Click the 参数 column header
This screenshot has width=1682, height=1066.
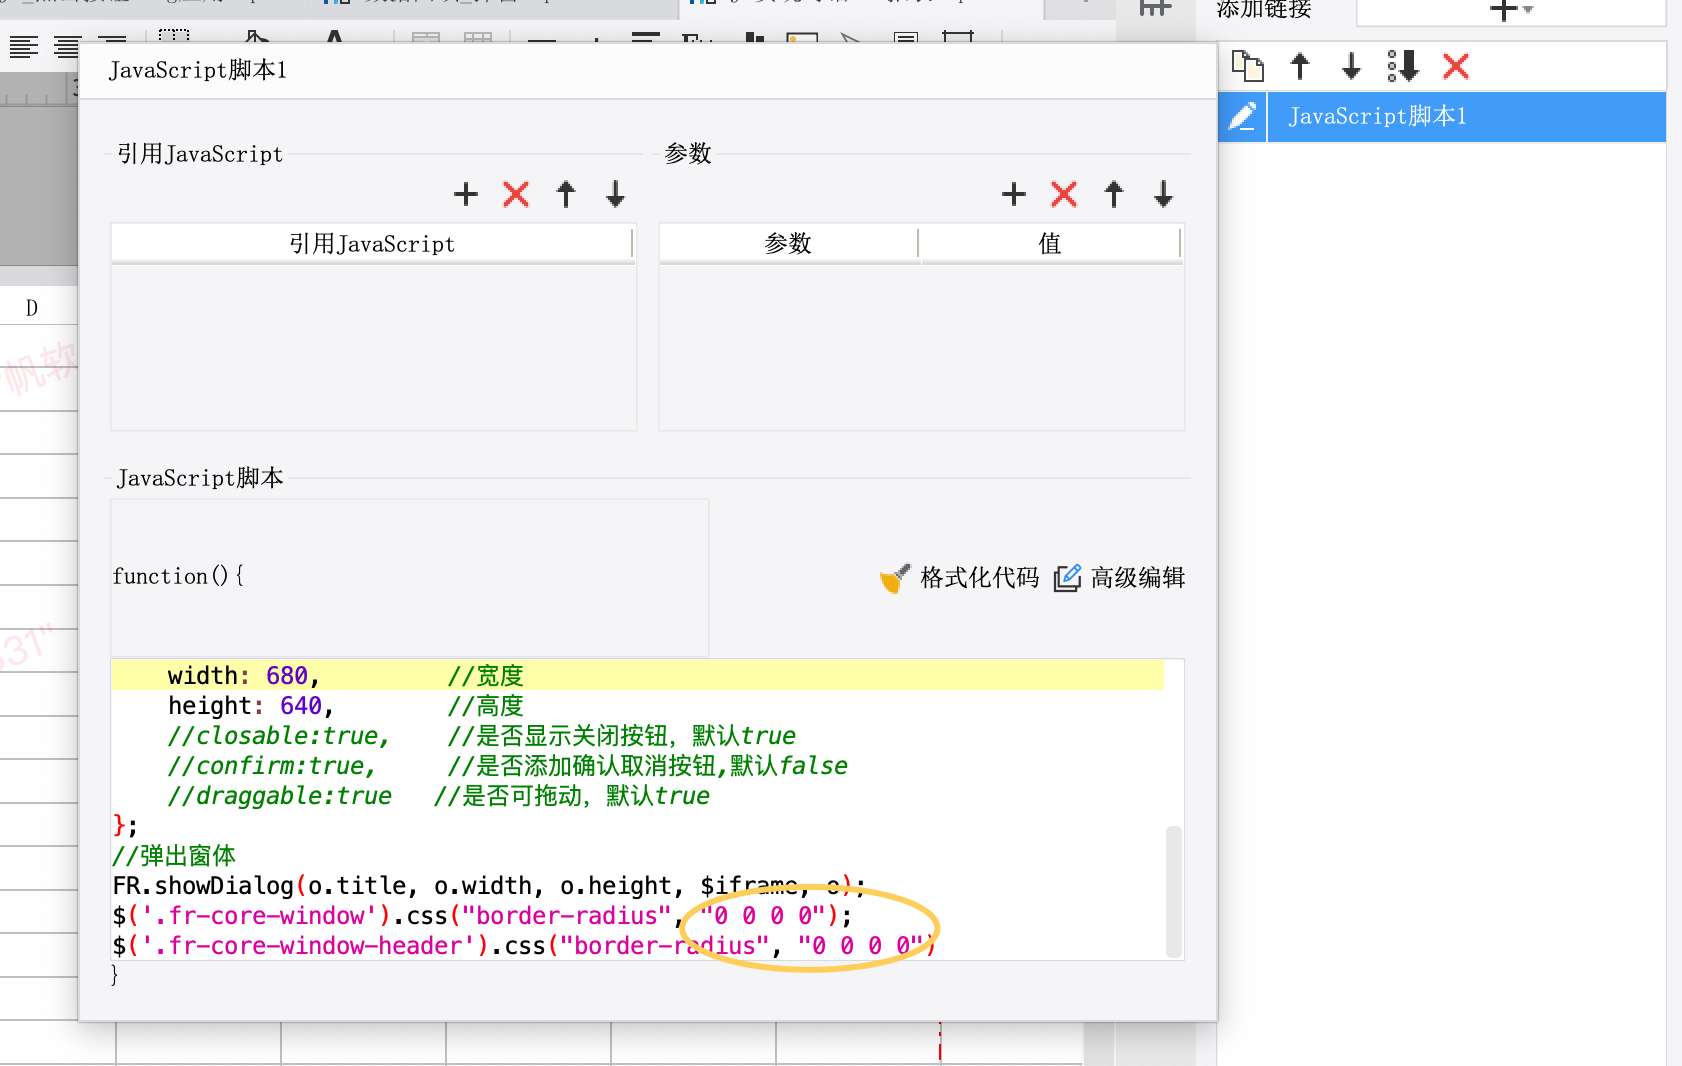click(788, 244)
